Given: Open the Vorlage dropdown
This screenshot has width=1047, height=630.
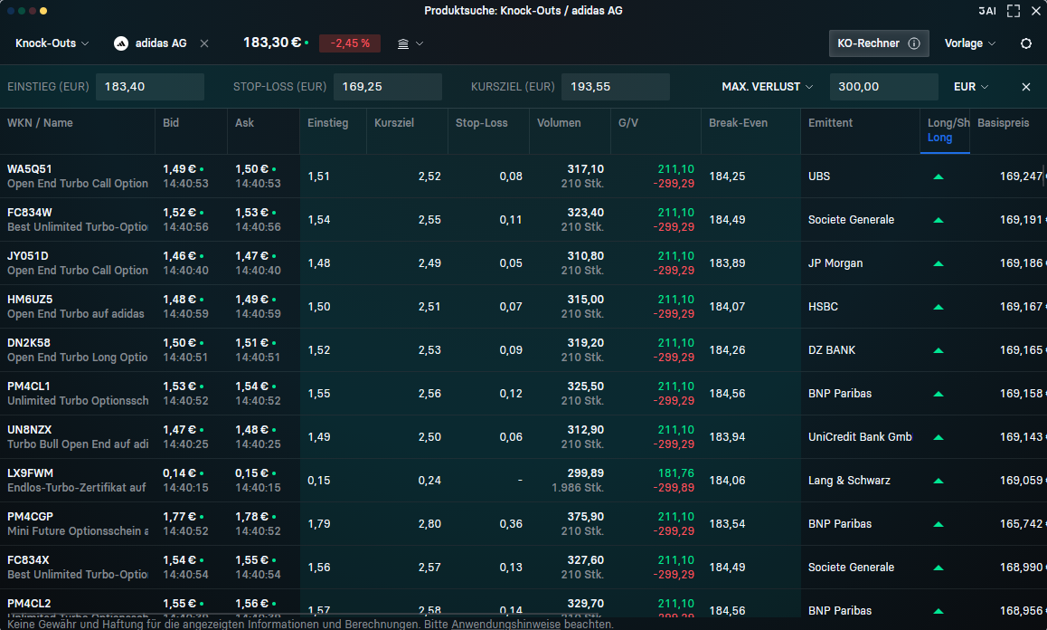Looking at the screenshot, I should [970, 43].
